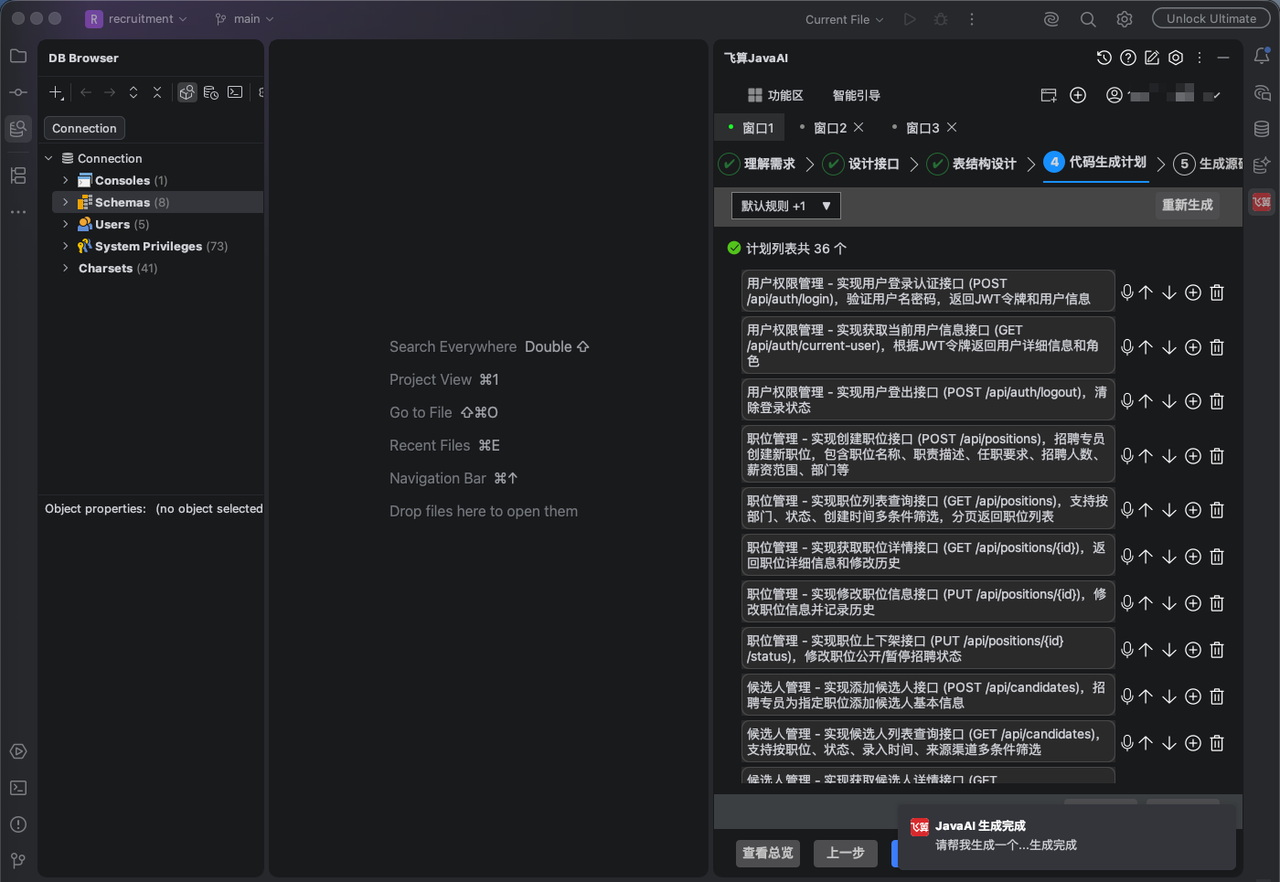
Task: Delete the user logout interface plan item
Action: (x=1217, y=401)
